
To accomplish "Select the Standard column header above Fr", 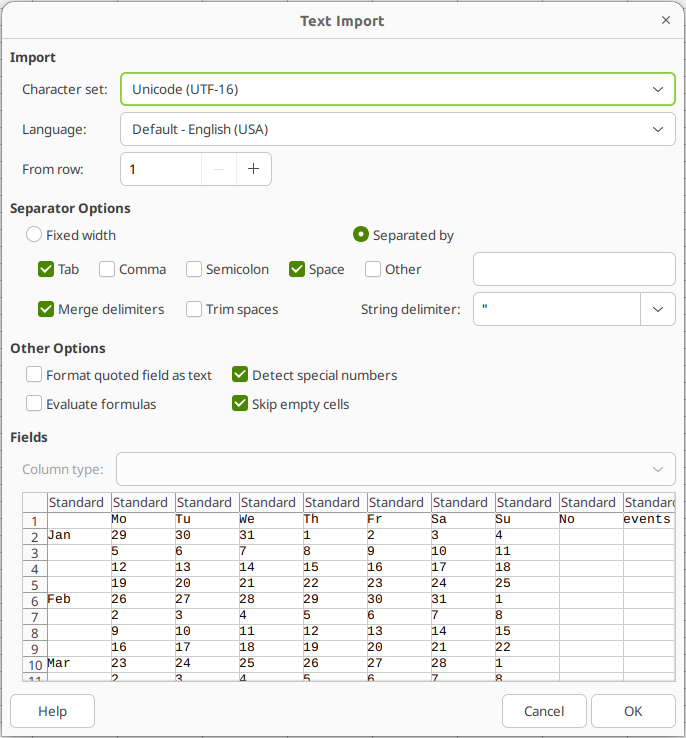I will pos(399,503).
